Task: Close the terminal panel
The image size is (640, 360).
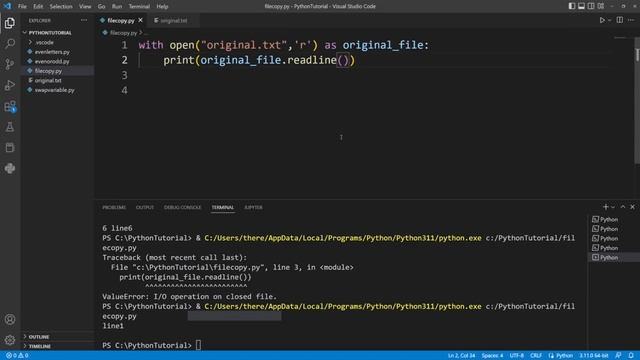Action: click(633, 207)
